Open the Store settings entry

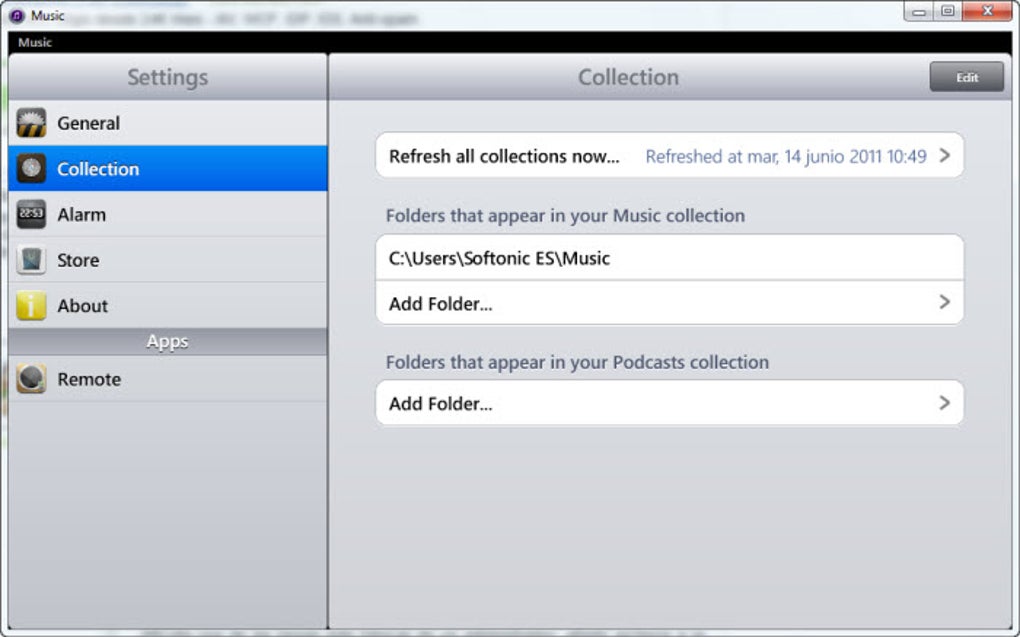pos(168,260)
